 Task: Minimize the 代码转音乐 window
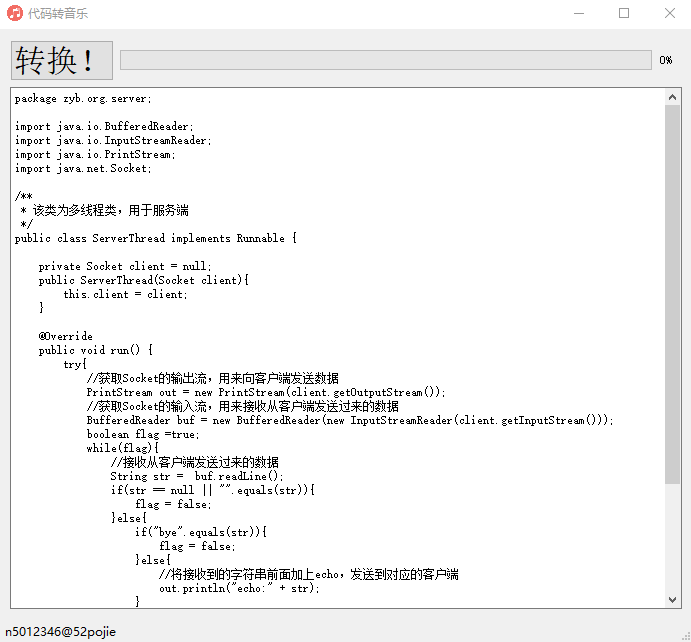pyautogui.click(x=578, y=14)
